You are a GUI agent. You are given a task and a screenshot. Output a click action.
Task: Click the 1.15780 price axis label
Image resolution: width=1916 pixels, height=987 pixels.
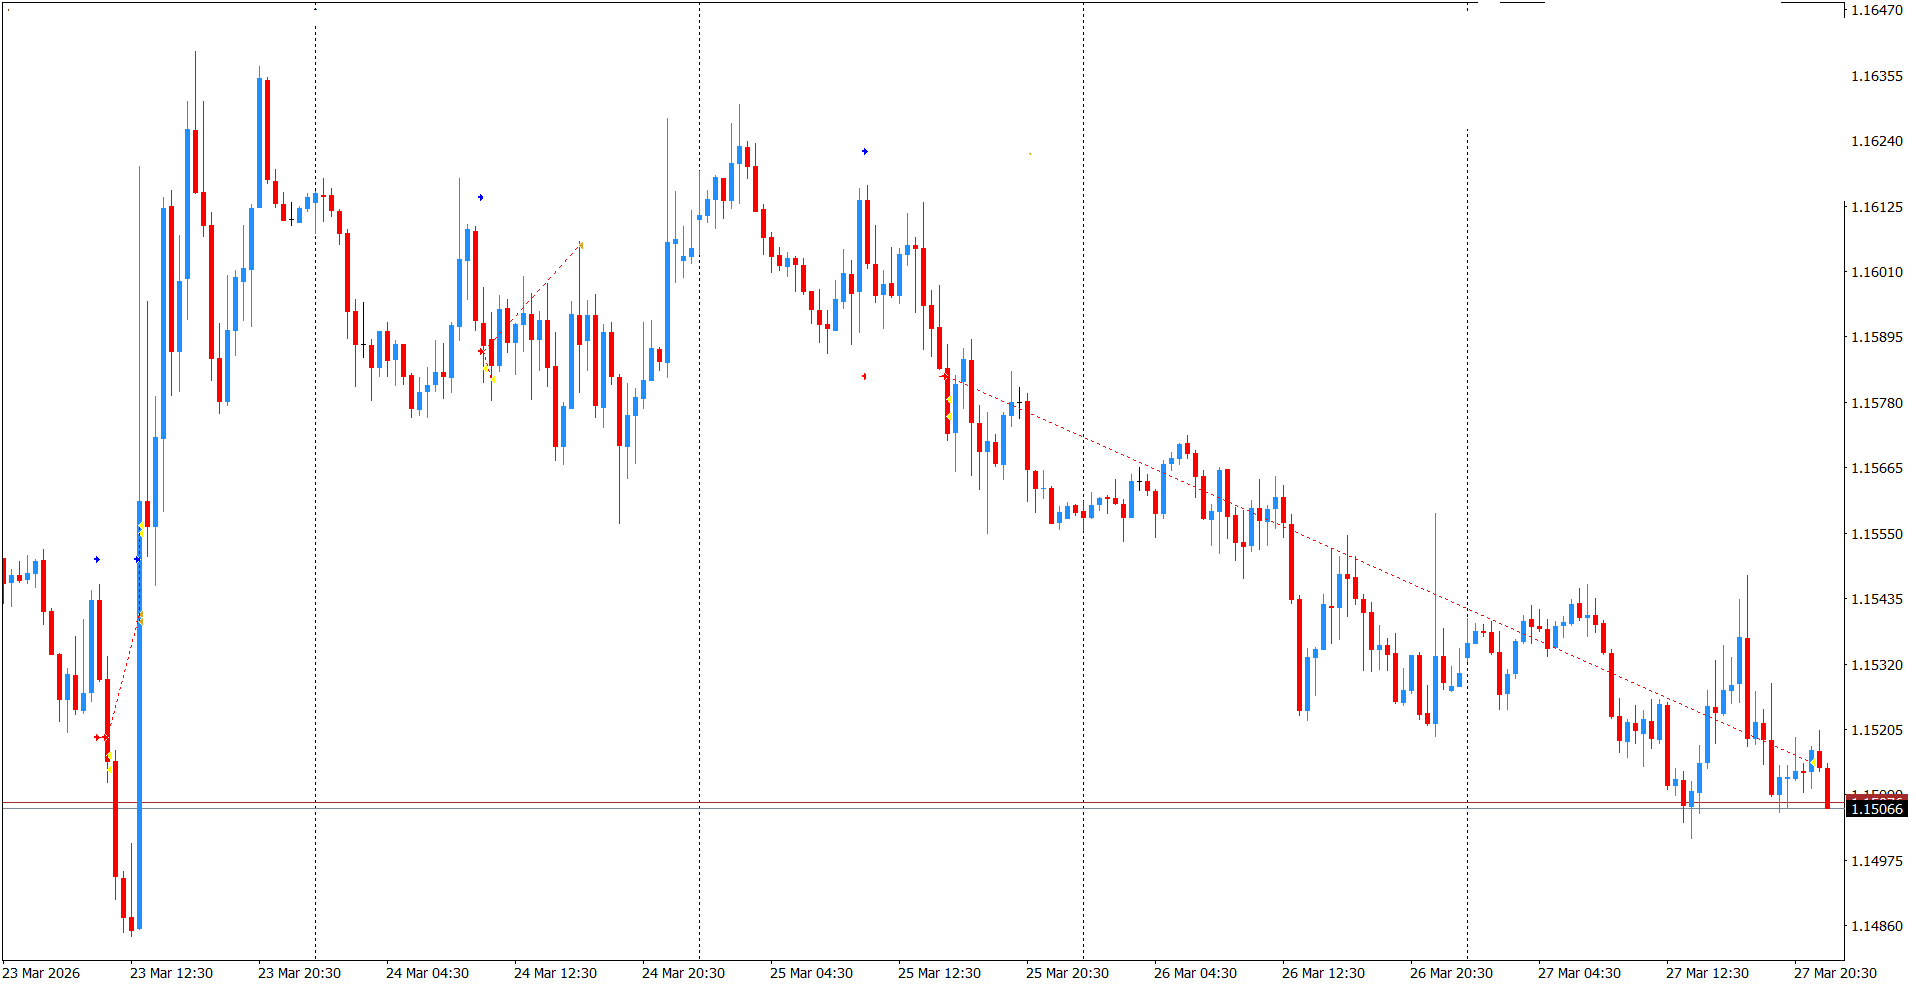[x=1876, y=403]
